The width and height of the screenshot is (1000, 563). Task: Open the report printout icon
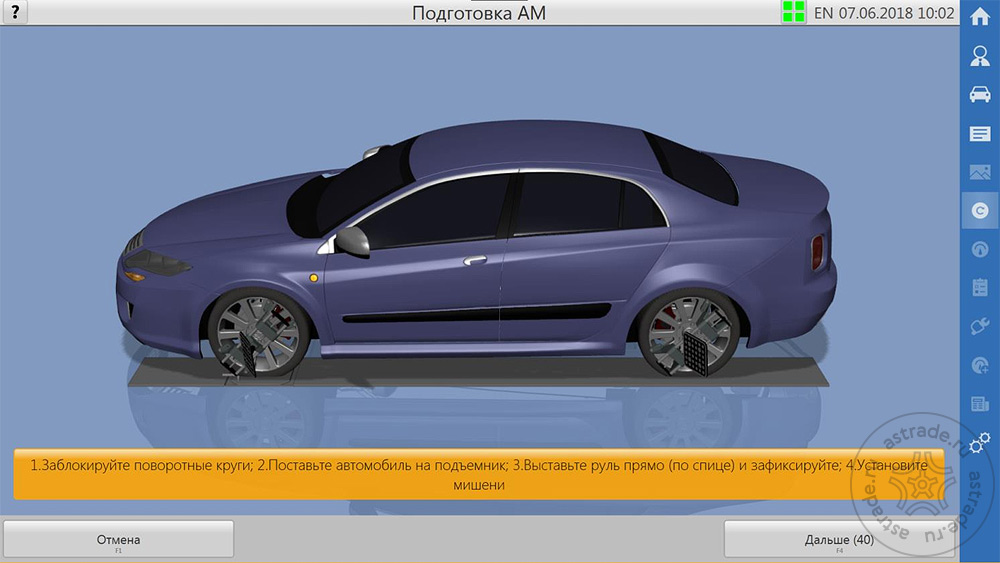[x=980, y=404]
